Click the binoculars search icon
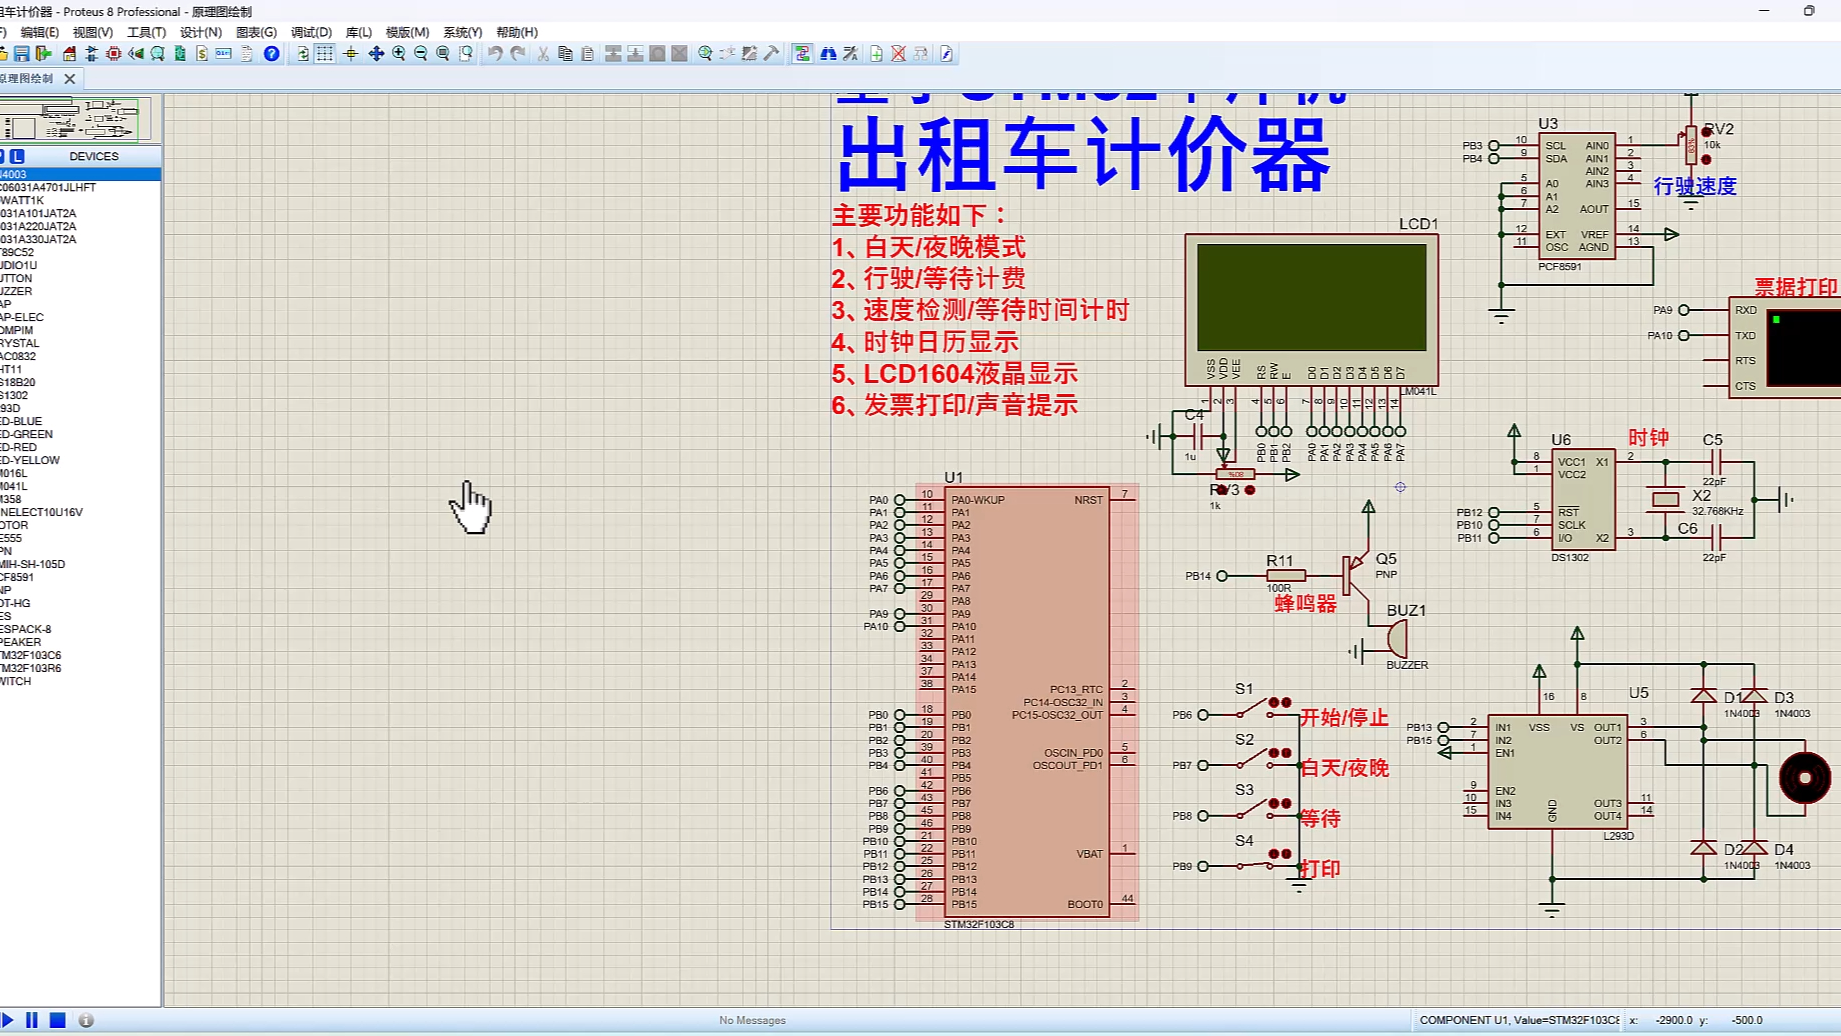This screenshot has width=1841, height=1036. (x=828, y=54)
